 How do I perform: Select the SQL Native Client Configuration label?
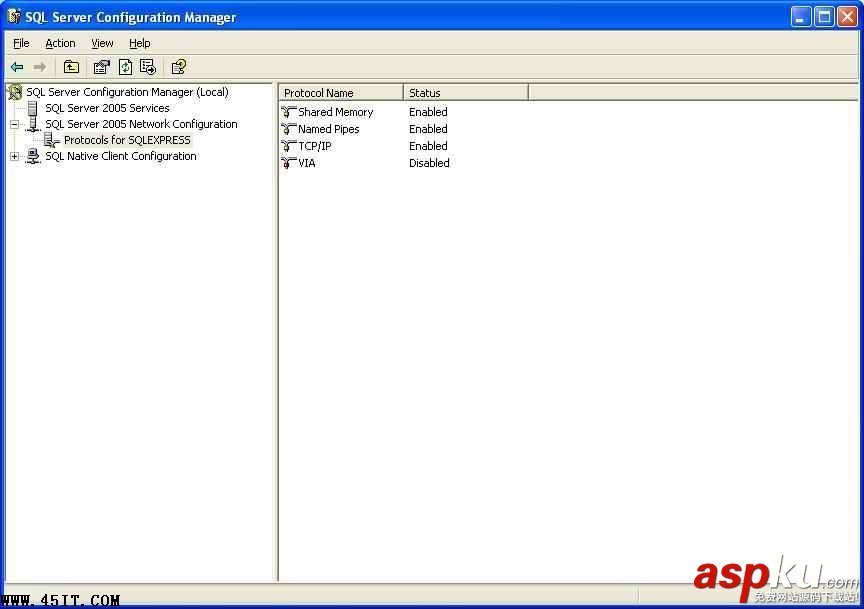[121, 156]
